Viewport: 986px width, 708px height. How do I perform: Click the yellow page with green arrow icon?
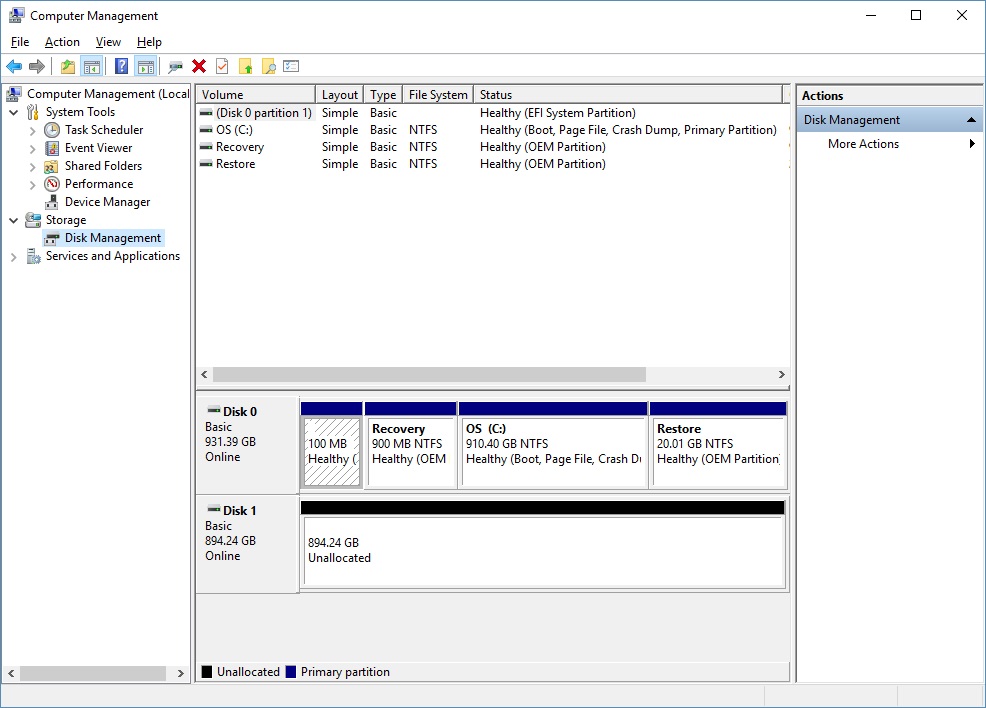(x=245, y=66)
